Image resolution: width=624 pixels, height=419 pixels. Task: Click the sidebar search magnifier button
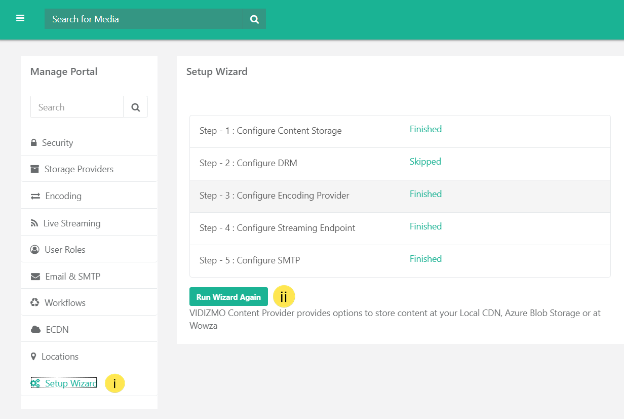point(136,107)
